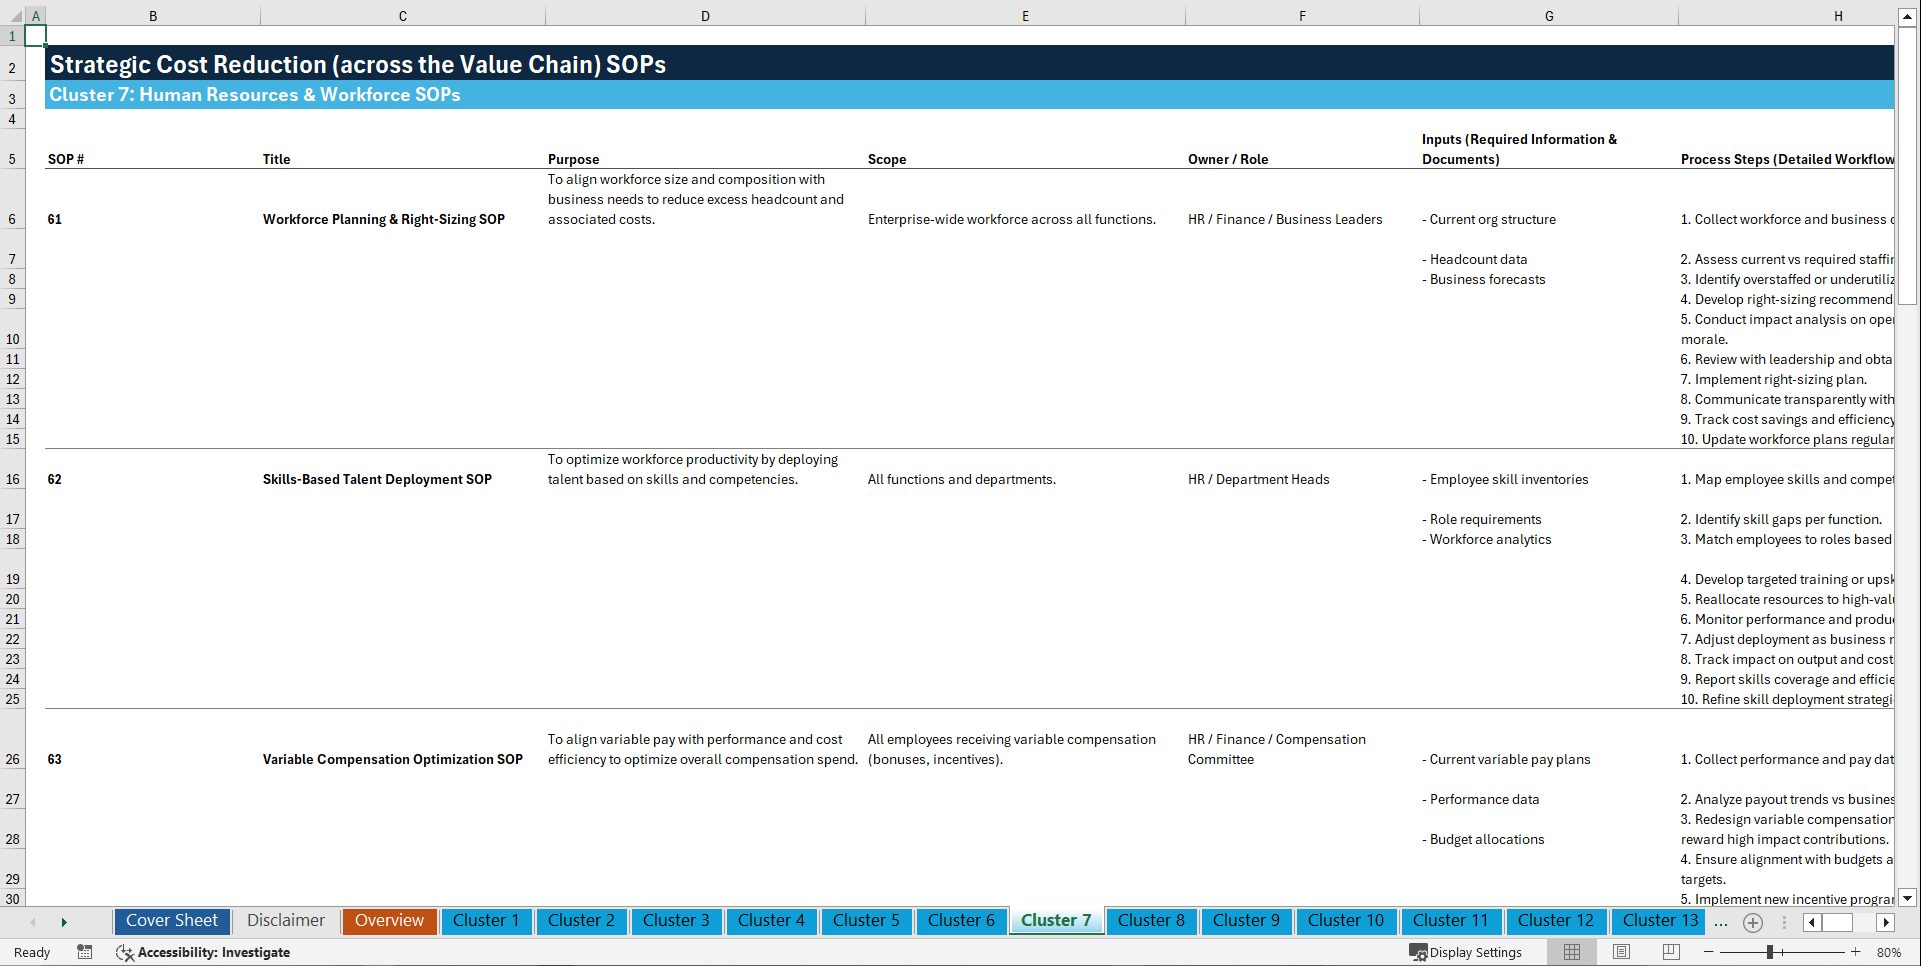1921x966 pixels.
Task: Expand hidden sheet list via left scroll arrow
Action: pos(32,922)
